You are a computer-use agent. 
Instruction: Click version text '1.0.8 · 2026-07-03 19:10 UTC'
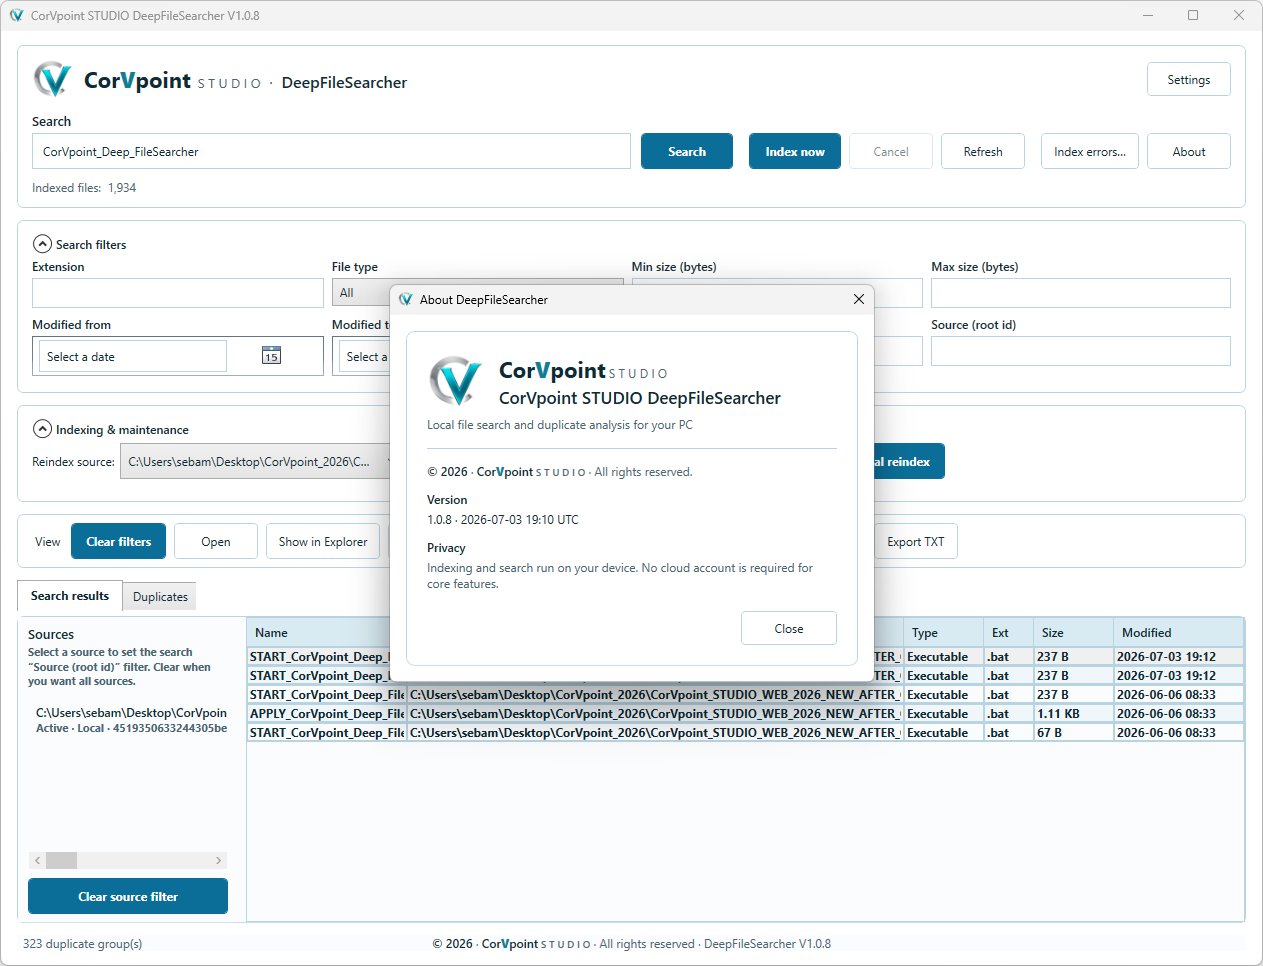(x=503, y=519)
